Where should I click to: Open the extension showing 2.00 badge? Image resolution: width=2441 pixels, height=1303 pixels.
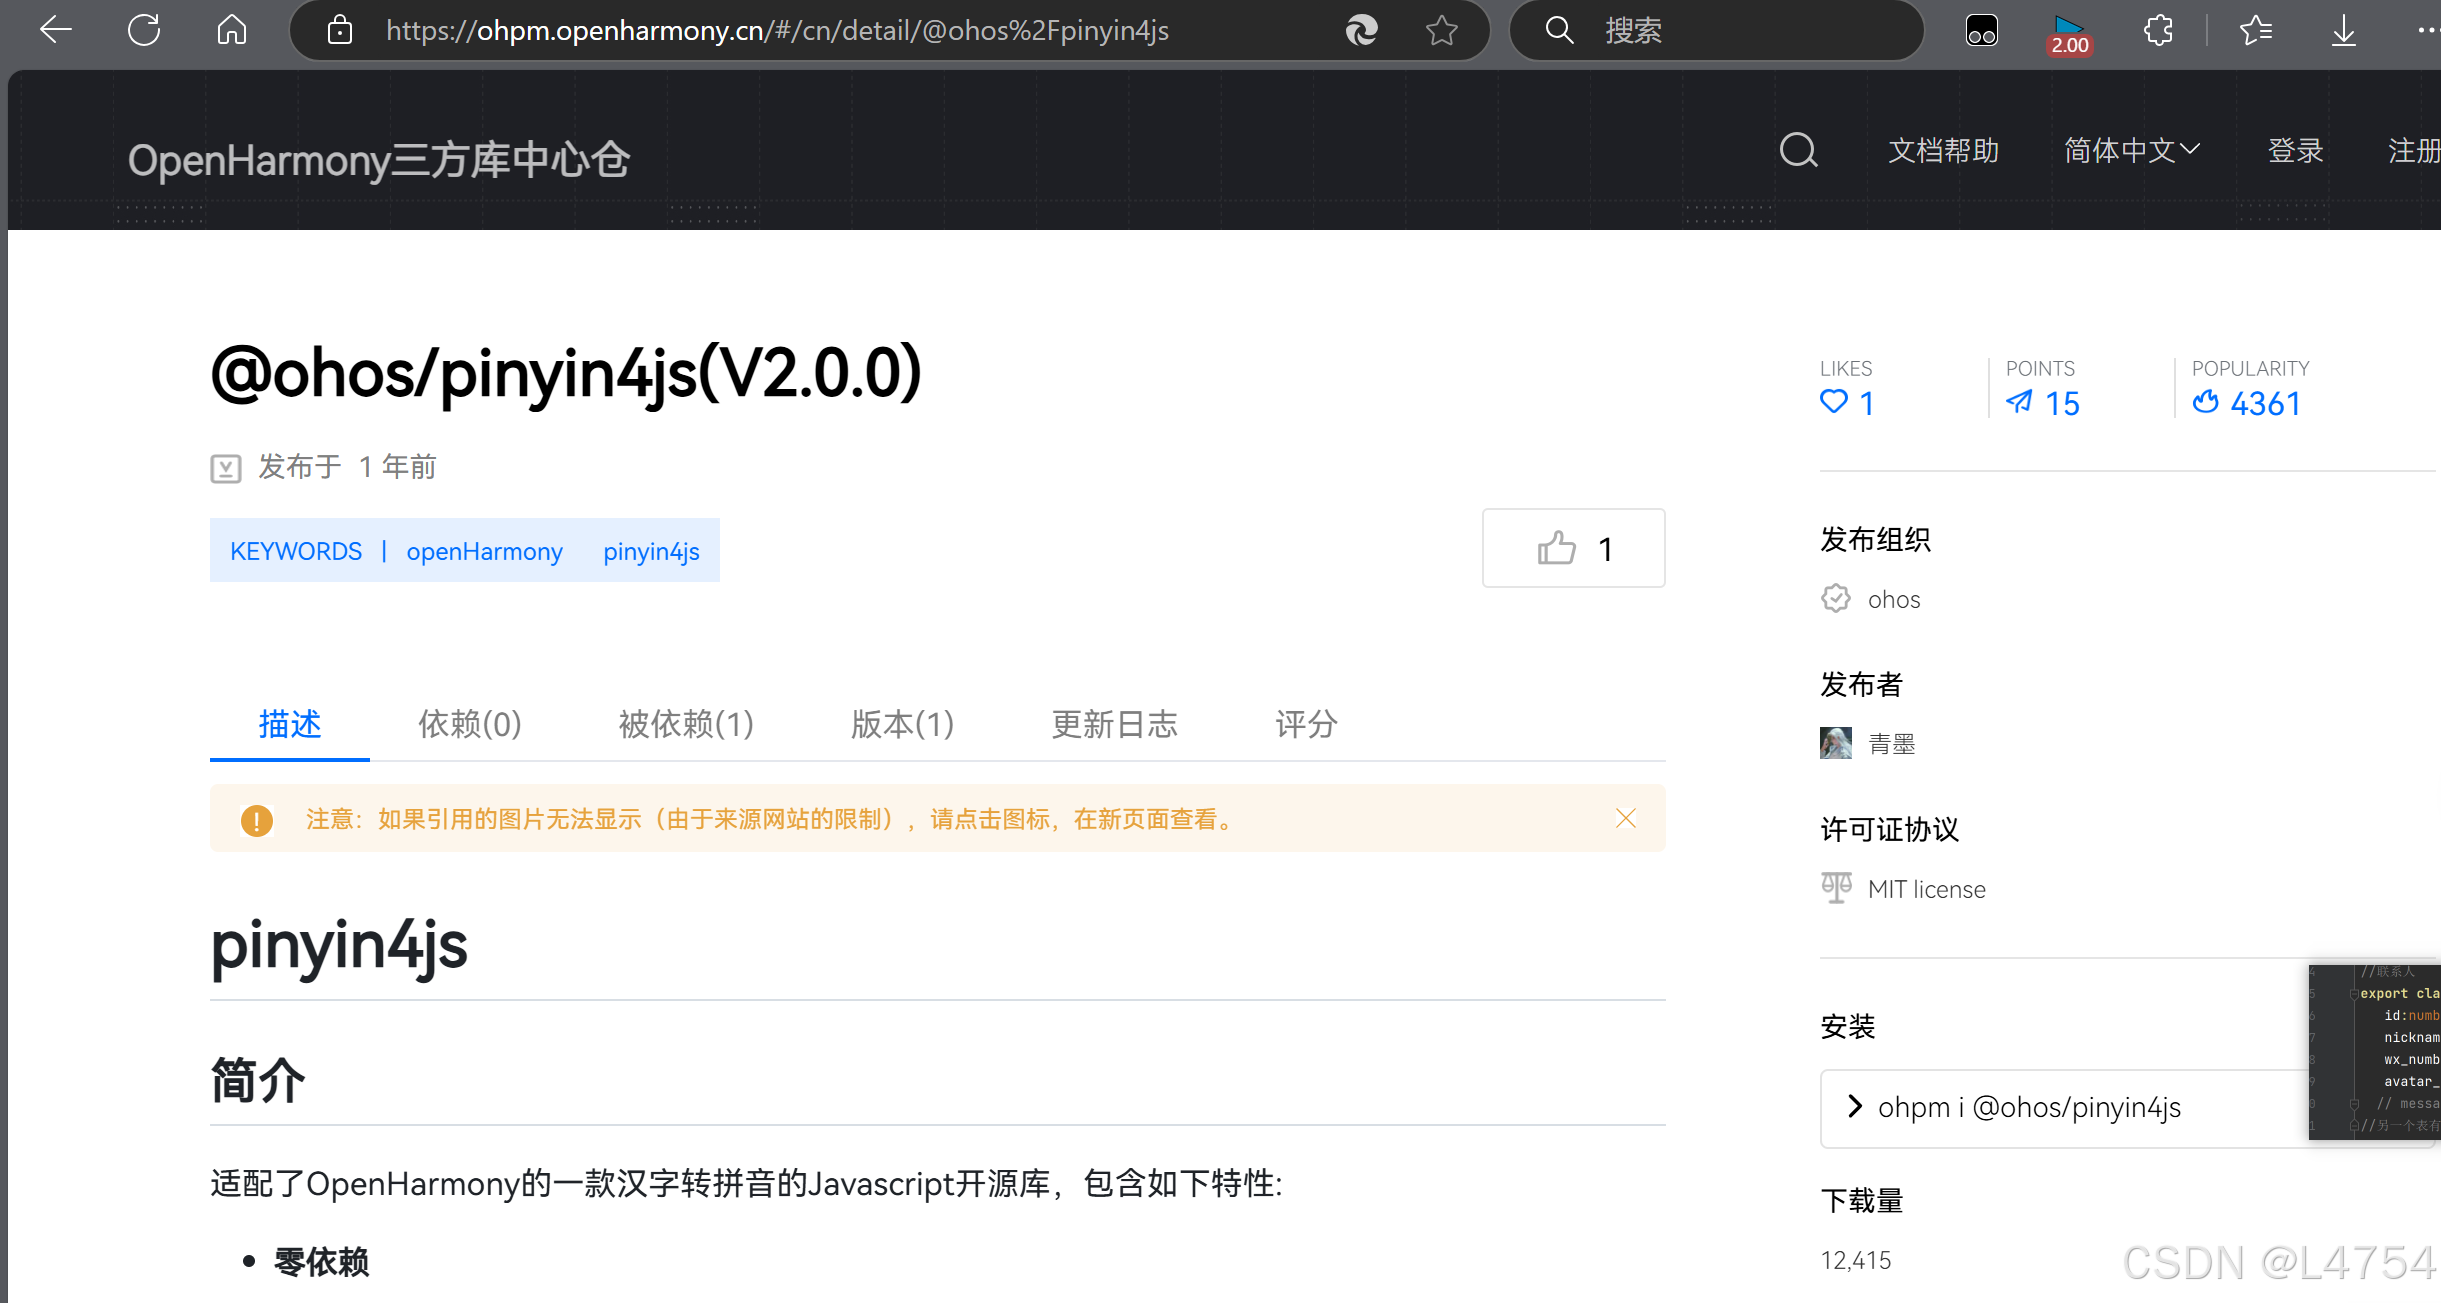(2069, 34)
